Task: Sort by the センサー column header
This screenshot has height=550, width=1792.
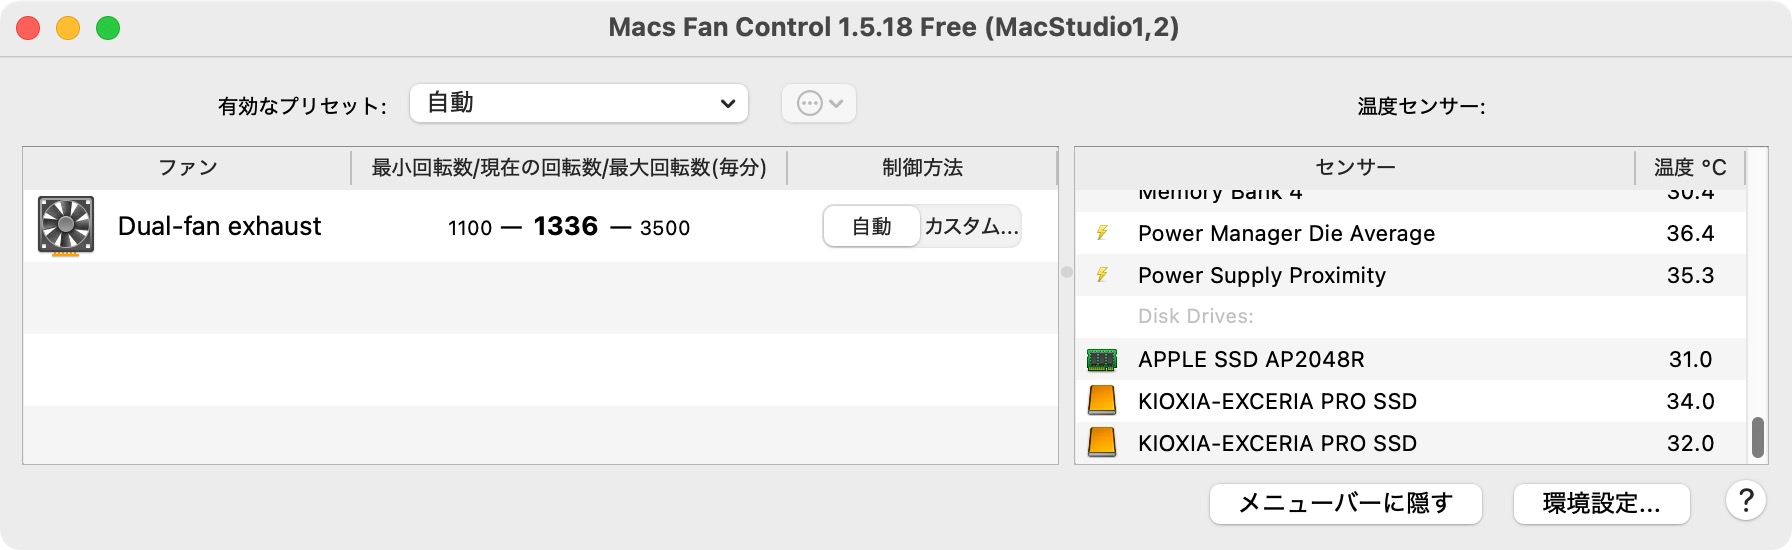Action: click(1355, 167)
